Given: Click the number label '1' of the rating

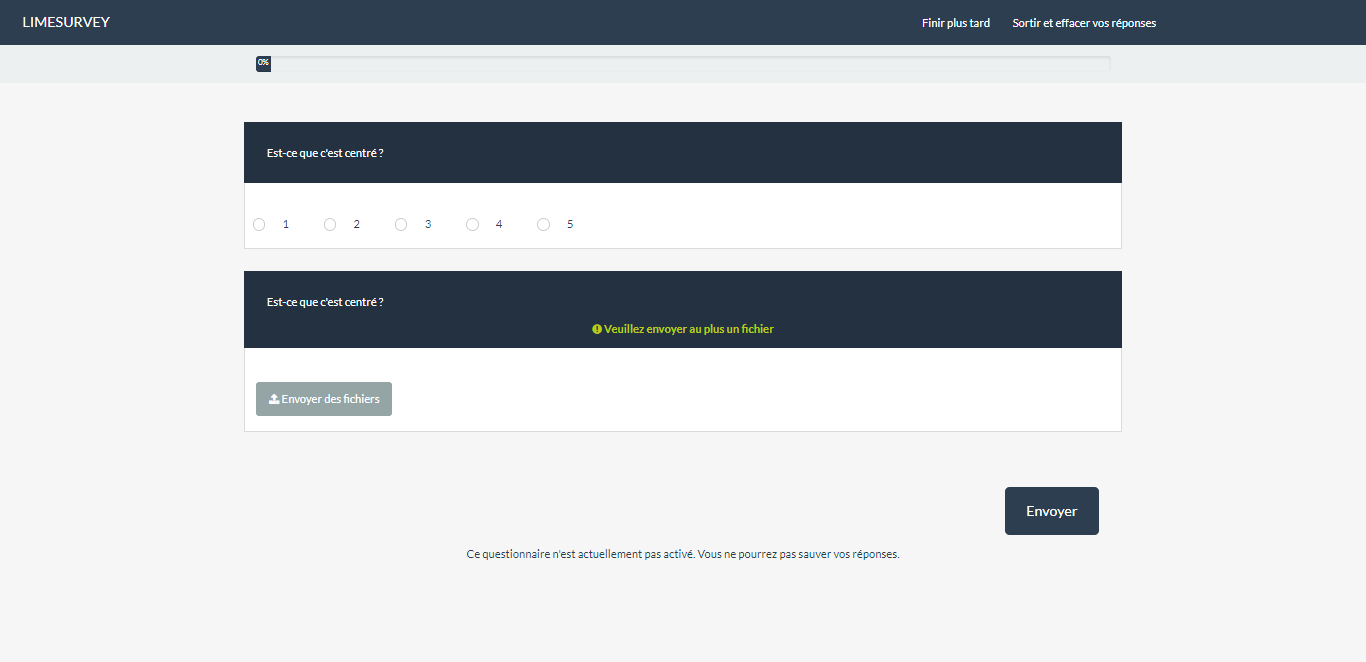Looking at the screenshot, I should coord(286,225).
